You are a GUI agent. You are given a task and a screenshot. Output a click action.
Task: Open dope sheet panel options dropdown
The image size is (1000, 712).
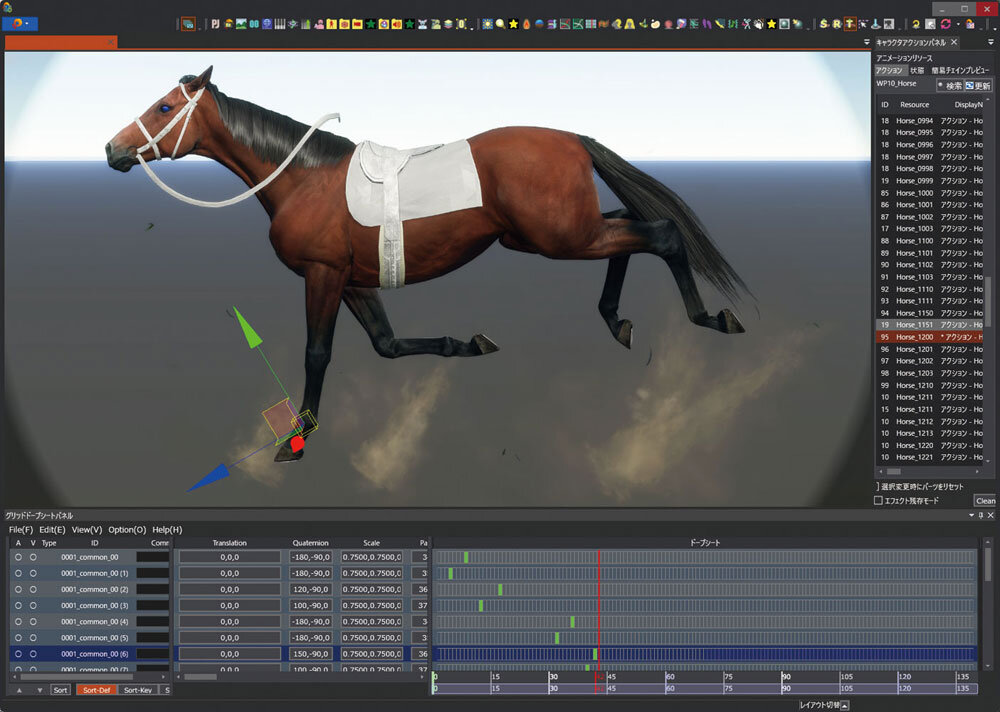971,515
